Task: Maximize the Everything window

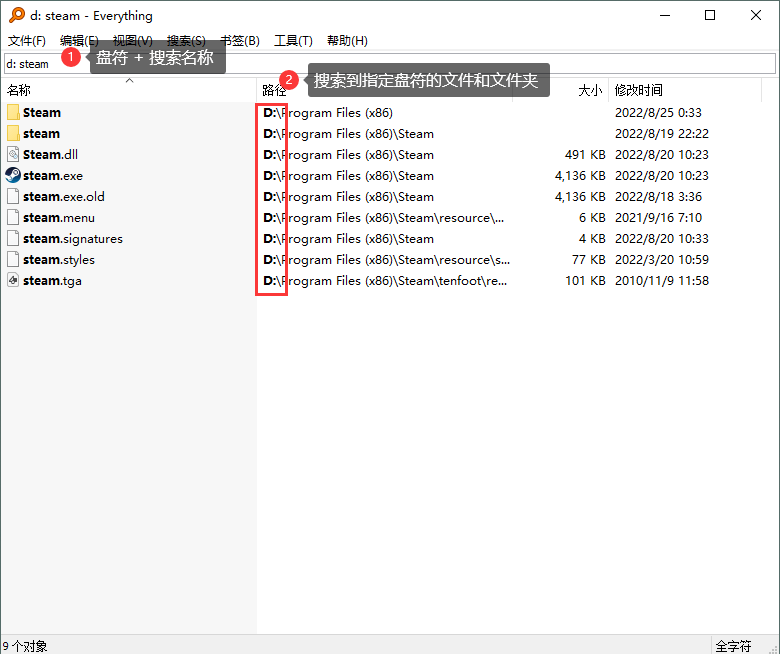Action: [710, 15]
